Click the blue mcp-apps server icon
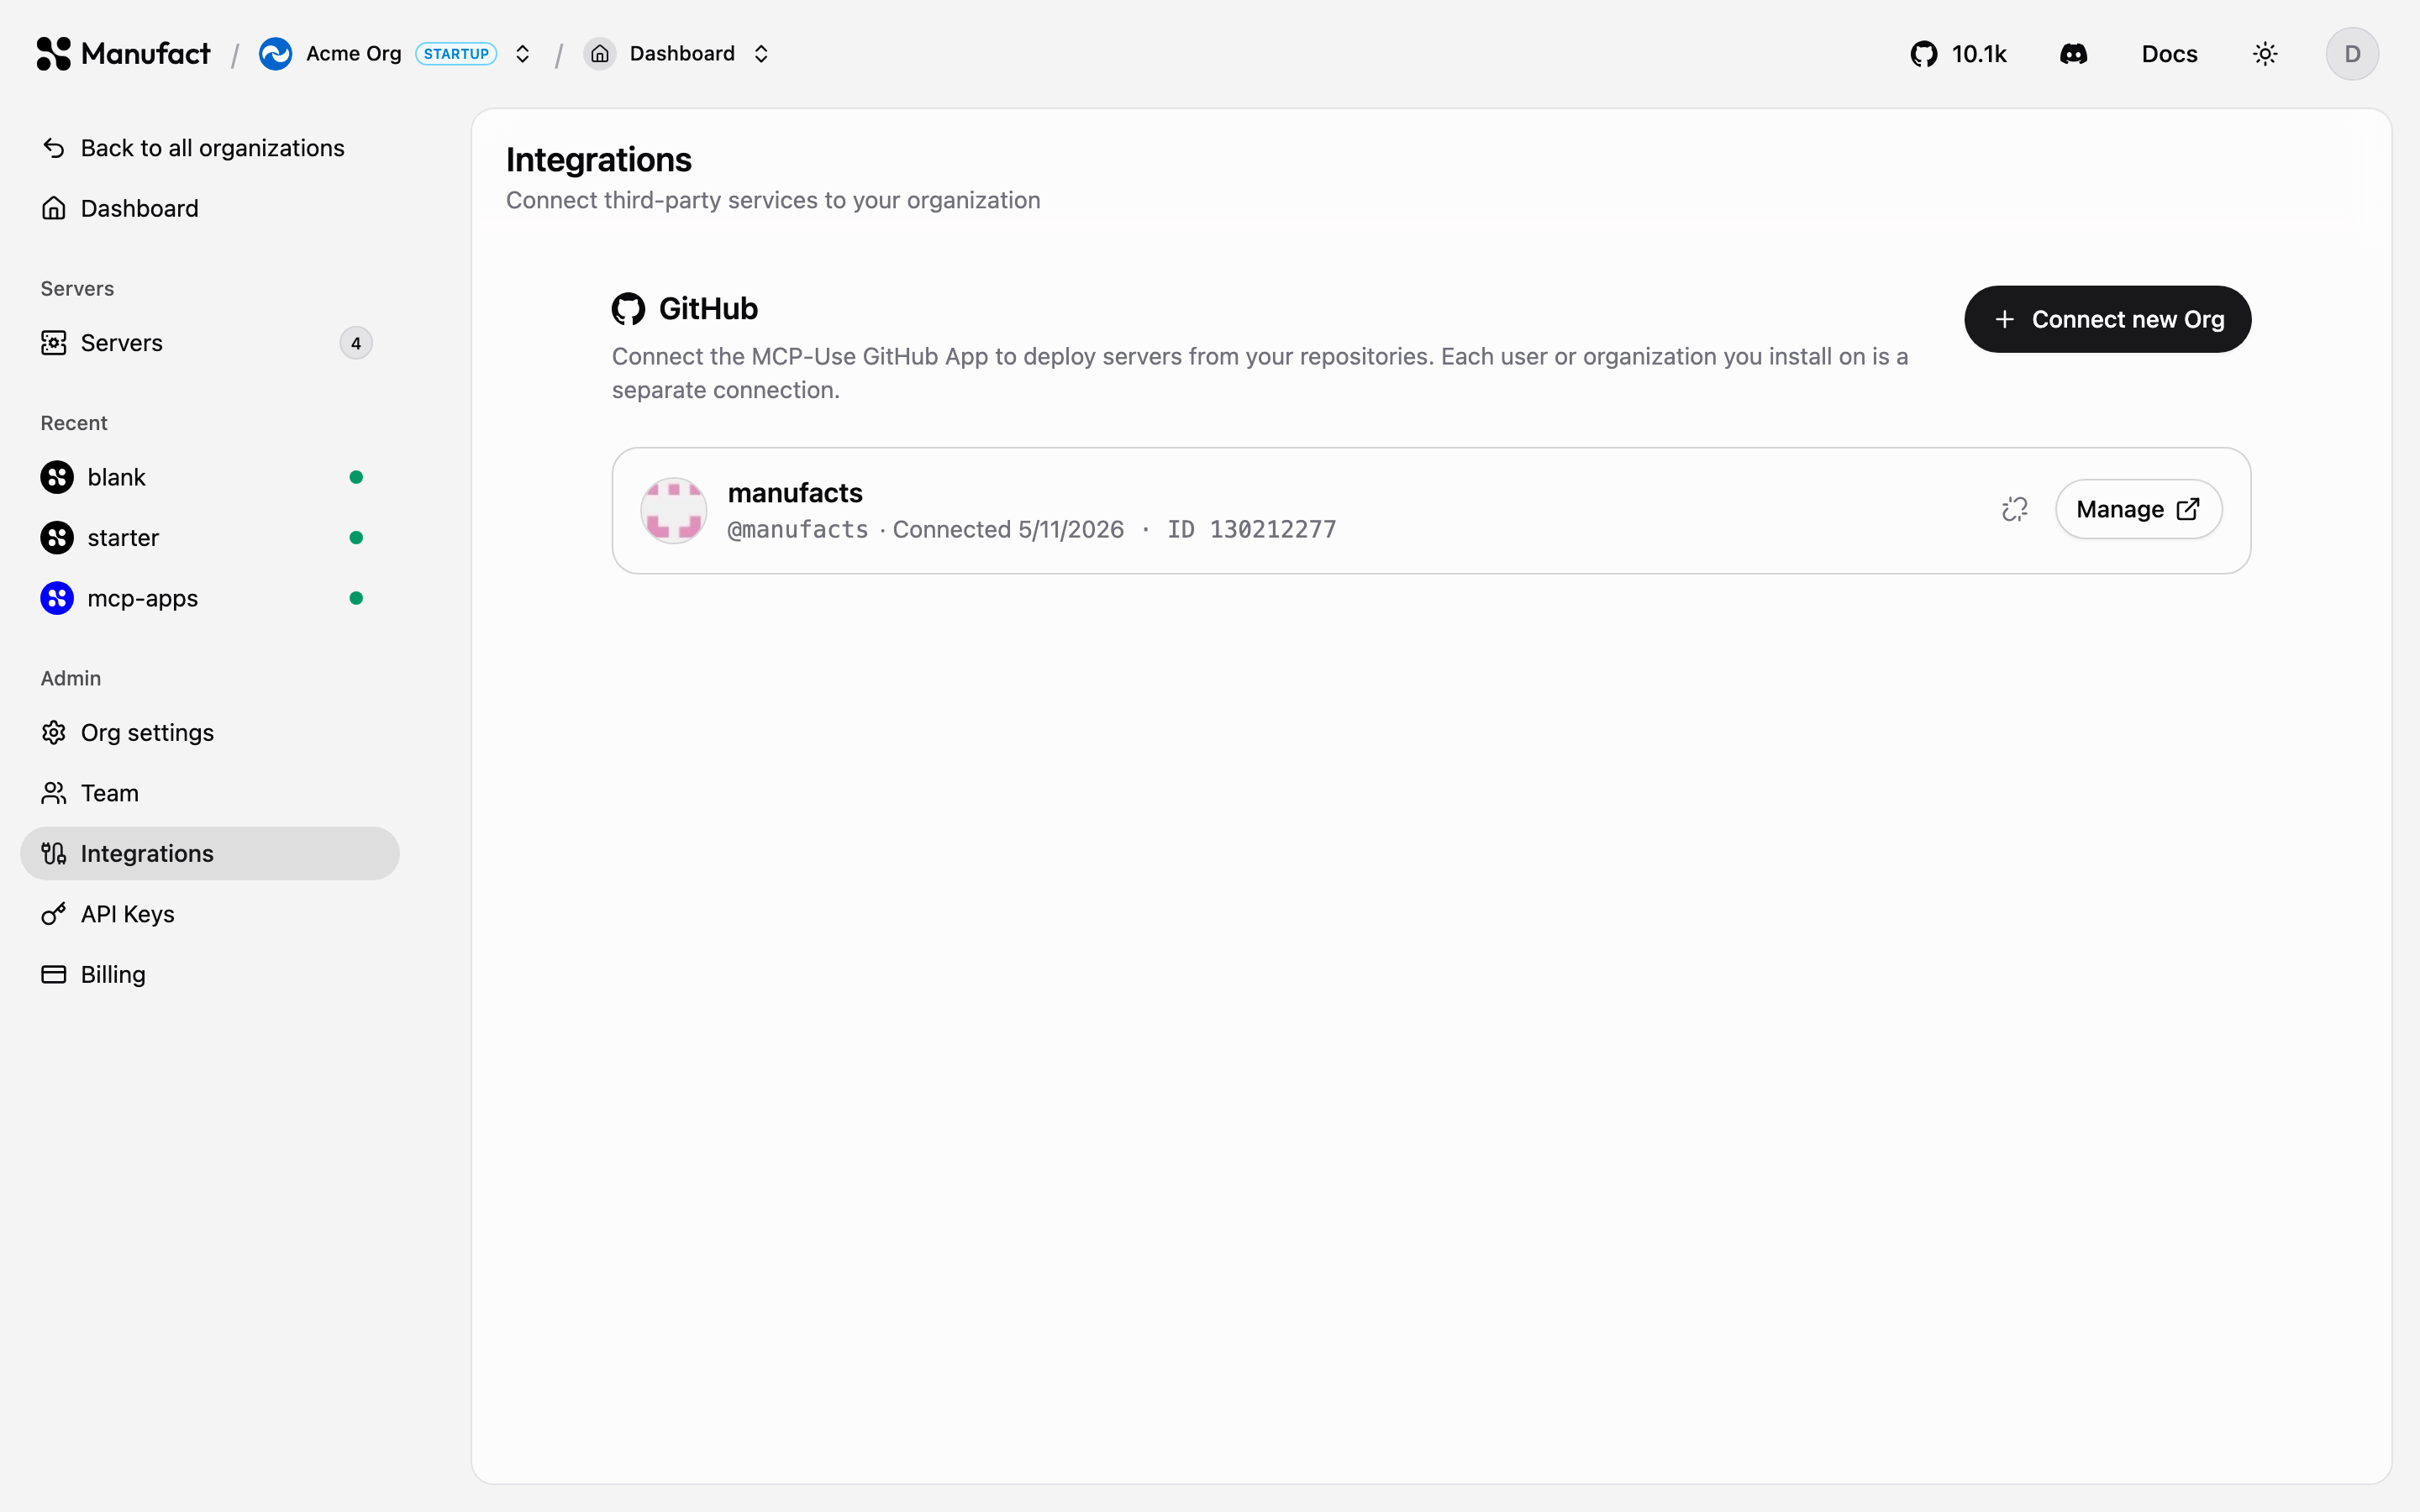This screenshot has height=1512, width=2420. pyautogui.click(x=57, y=598)
